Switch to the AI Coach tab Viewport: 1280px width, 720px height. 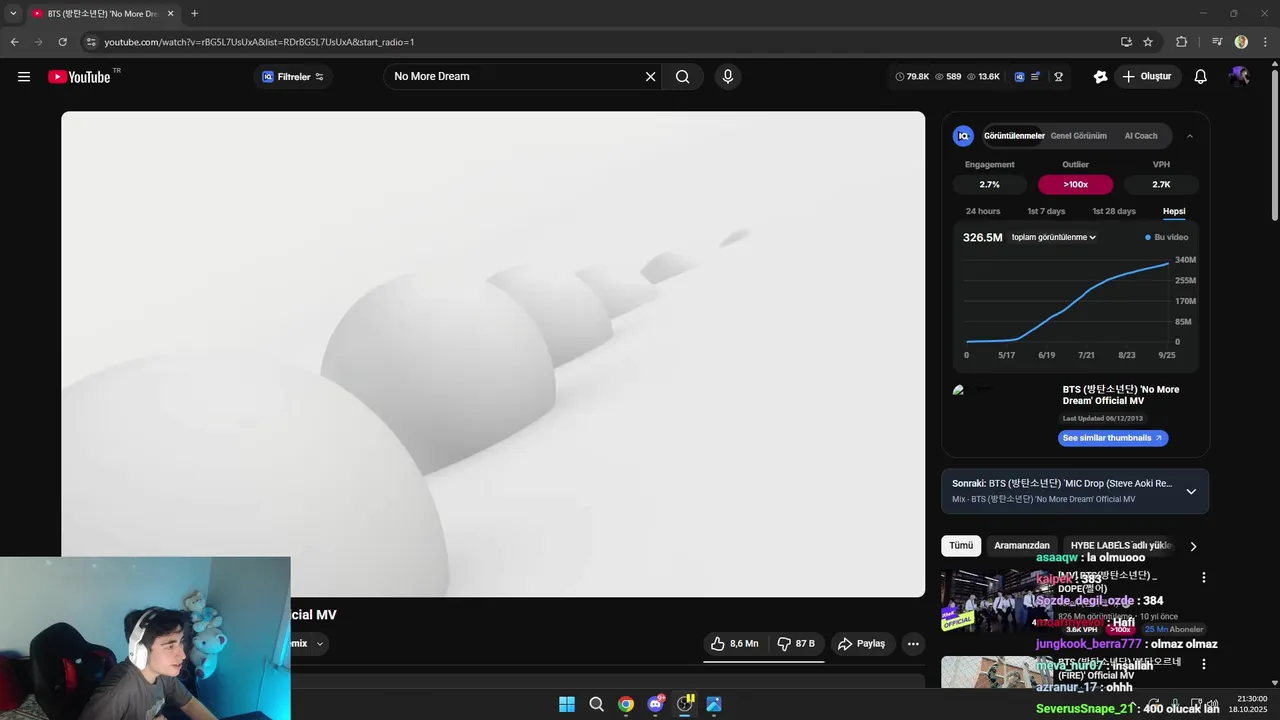[1141, 136]
